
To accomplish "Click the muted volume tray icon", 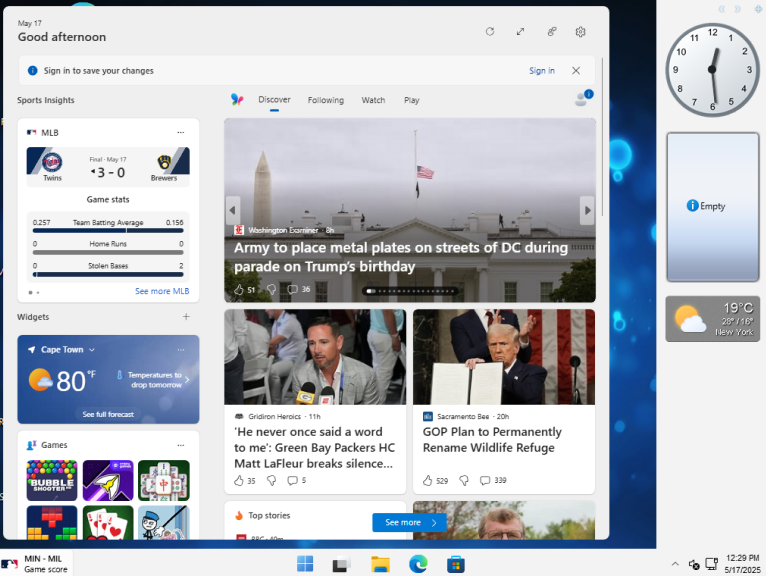I will point(694,565).
